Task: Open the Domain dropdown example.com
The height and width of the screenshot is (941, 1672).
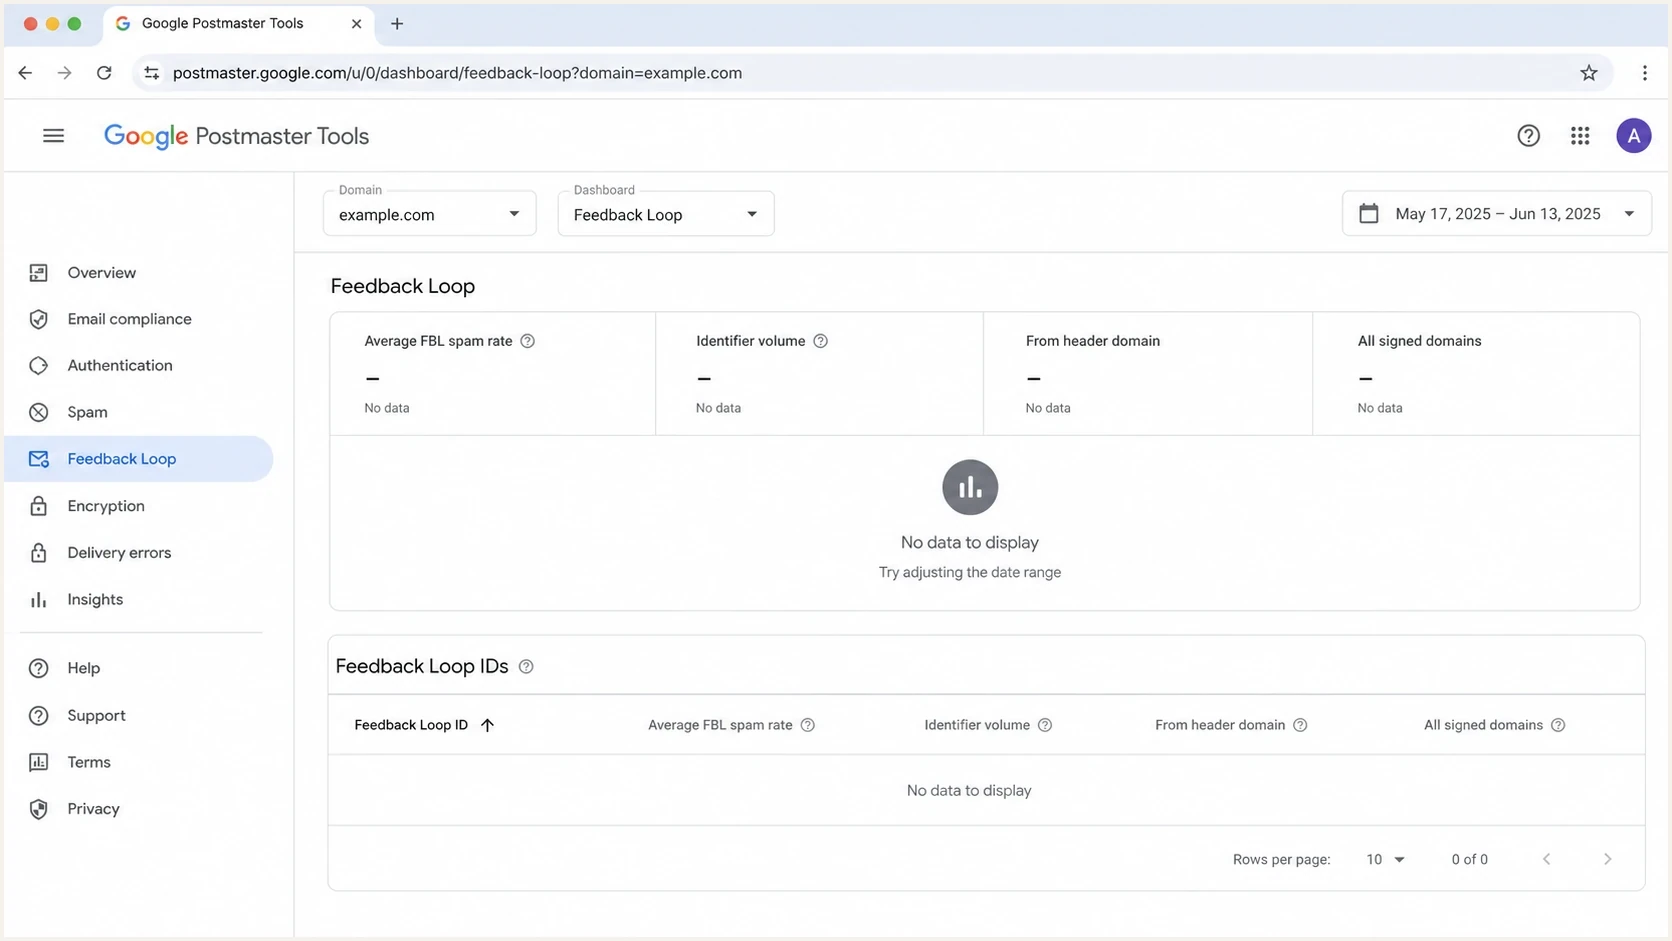Action: [430, 214]
